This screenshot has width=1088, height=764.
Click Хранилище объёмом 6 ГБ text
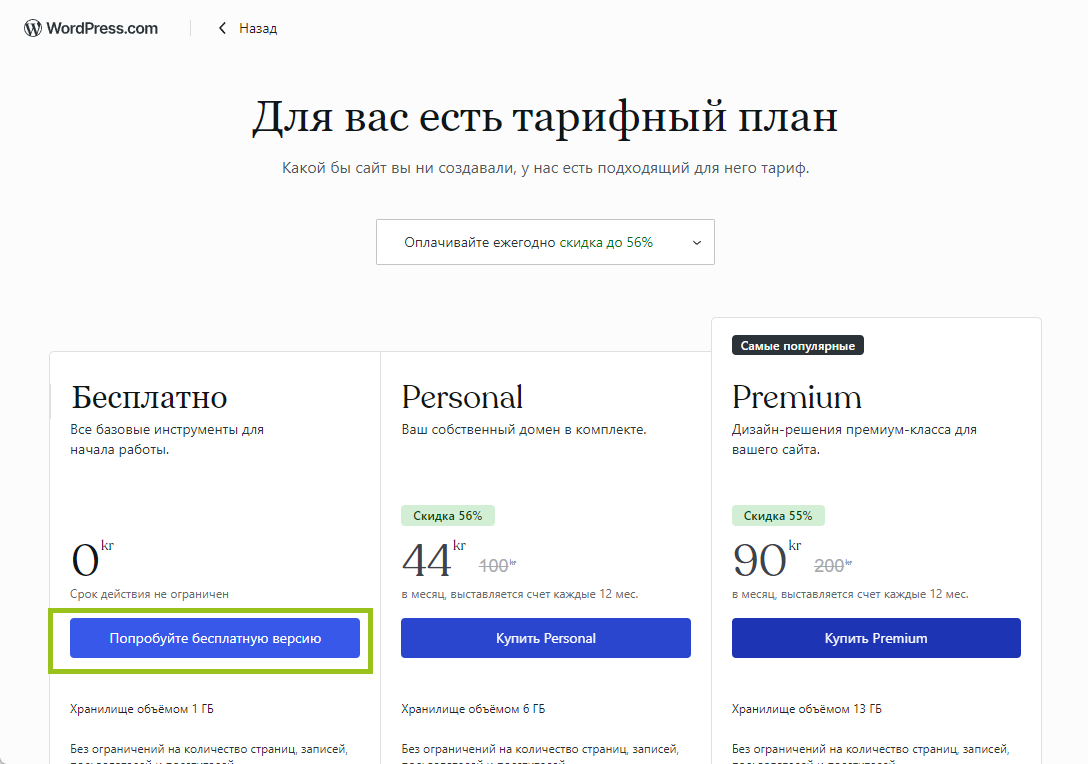pos(473,709)
